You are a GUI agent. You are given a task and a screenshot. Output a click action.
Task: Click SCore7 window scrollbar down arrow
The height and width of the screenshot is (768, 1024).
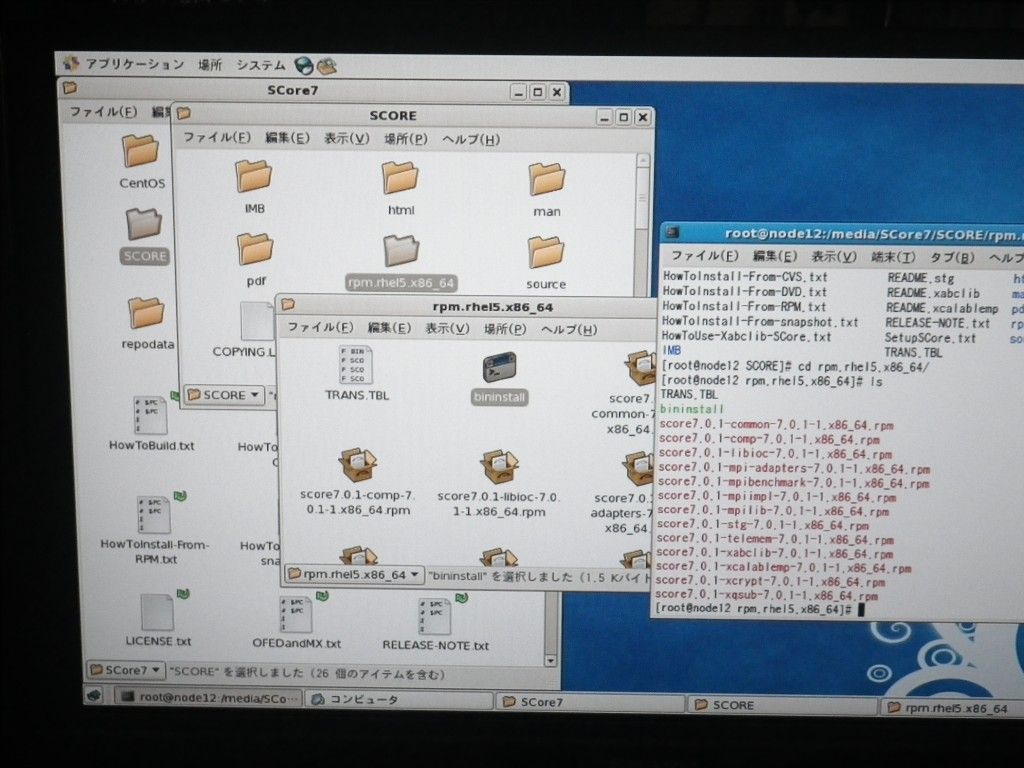pyautogui.click(x=551, y=661)
